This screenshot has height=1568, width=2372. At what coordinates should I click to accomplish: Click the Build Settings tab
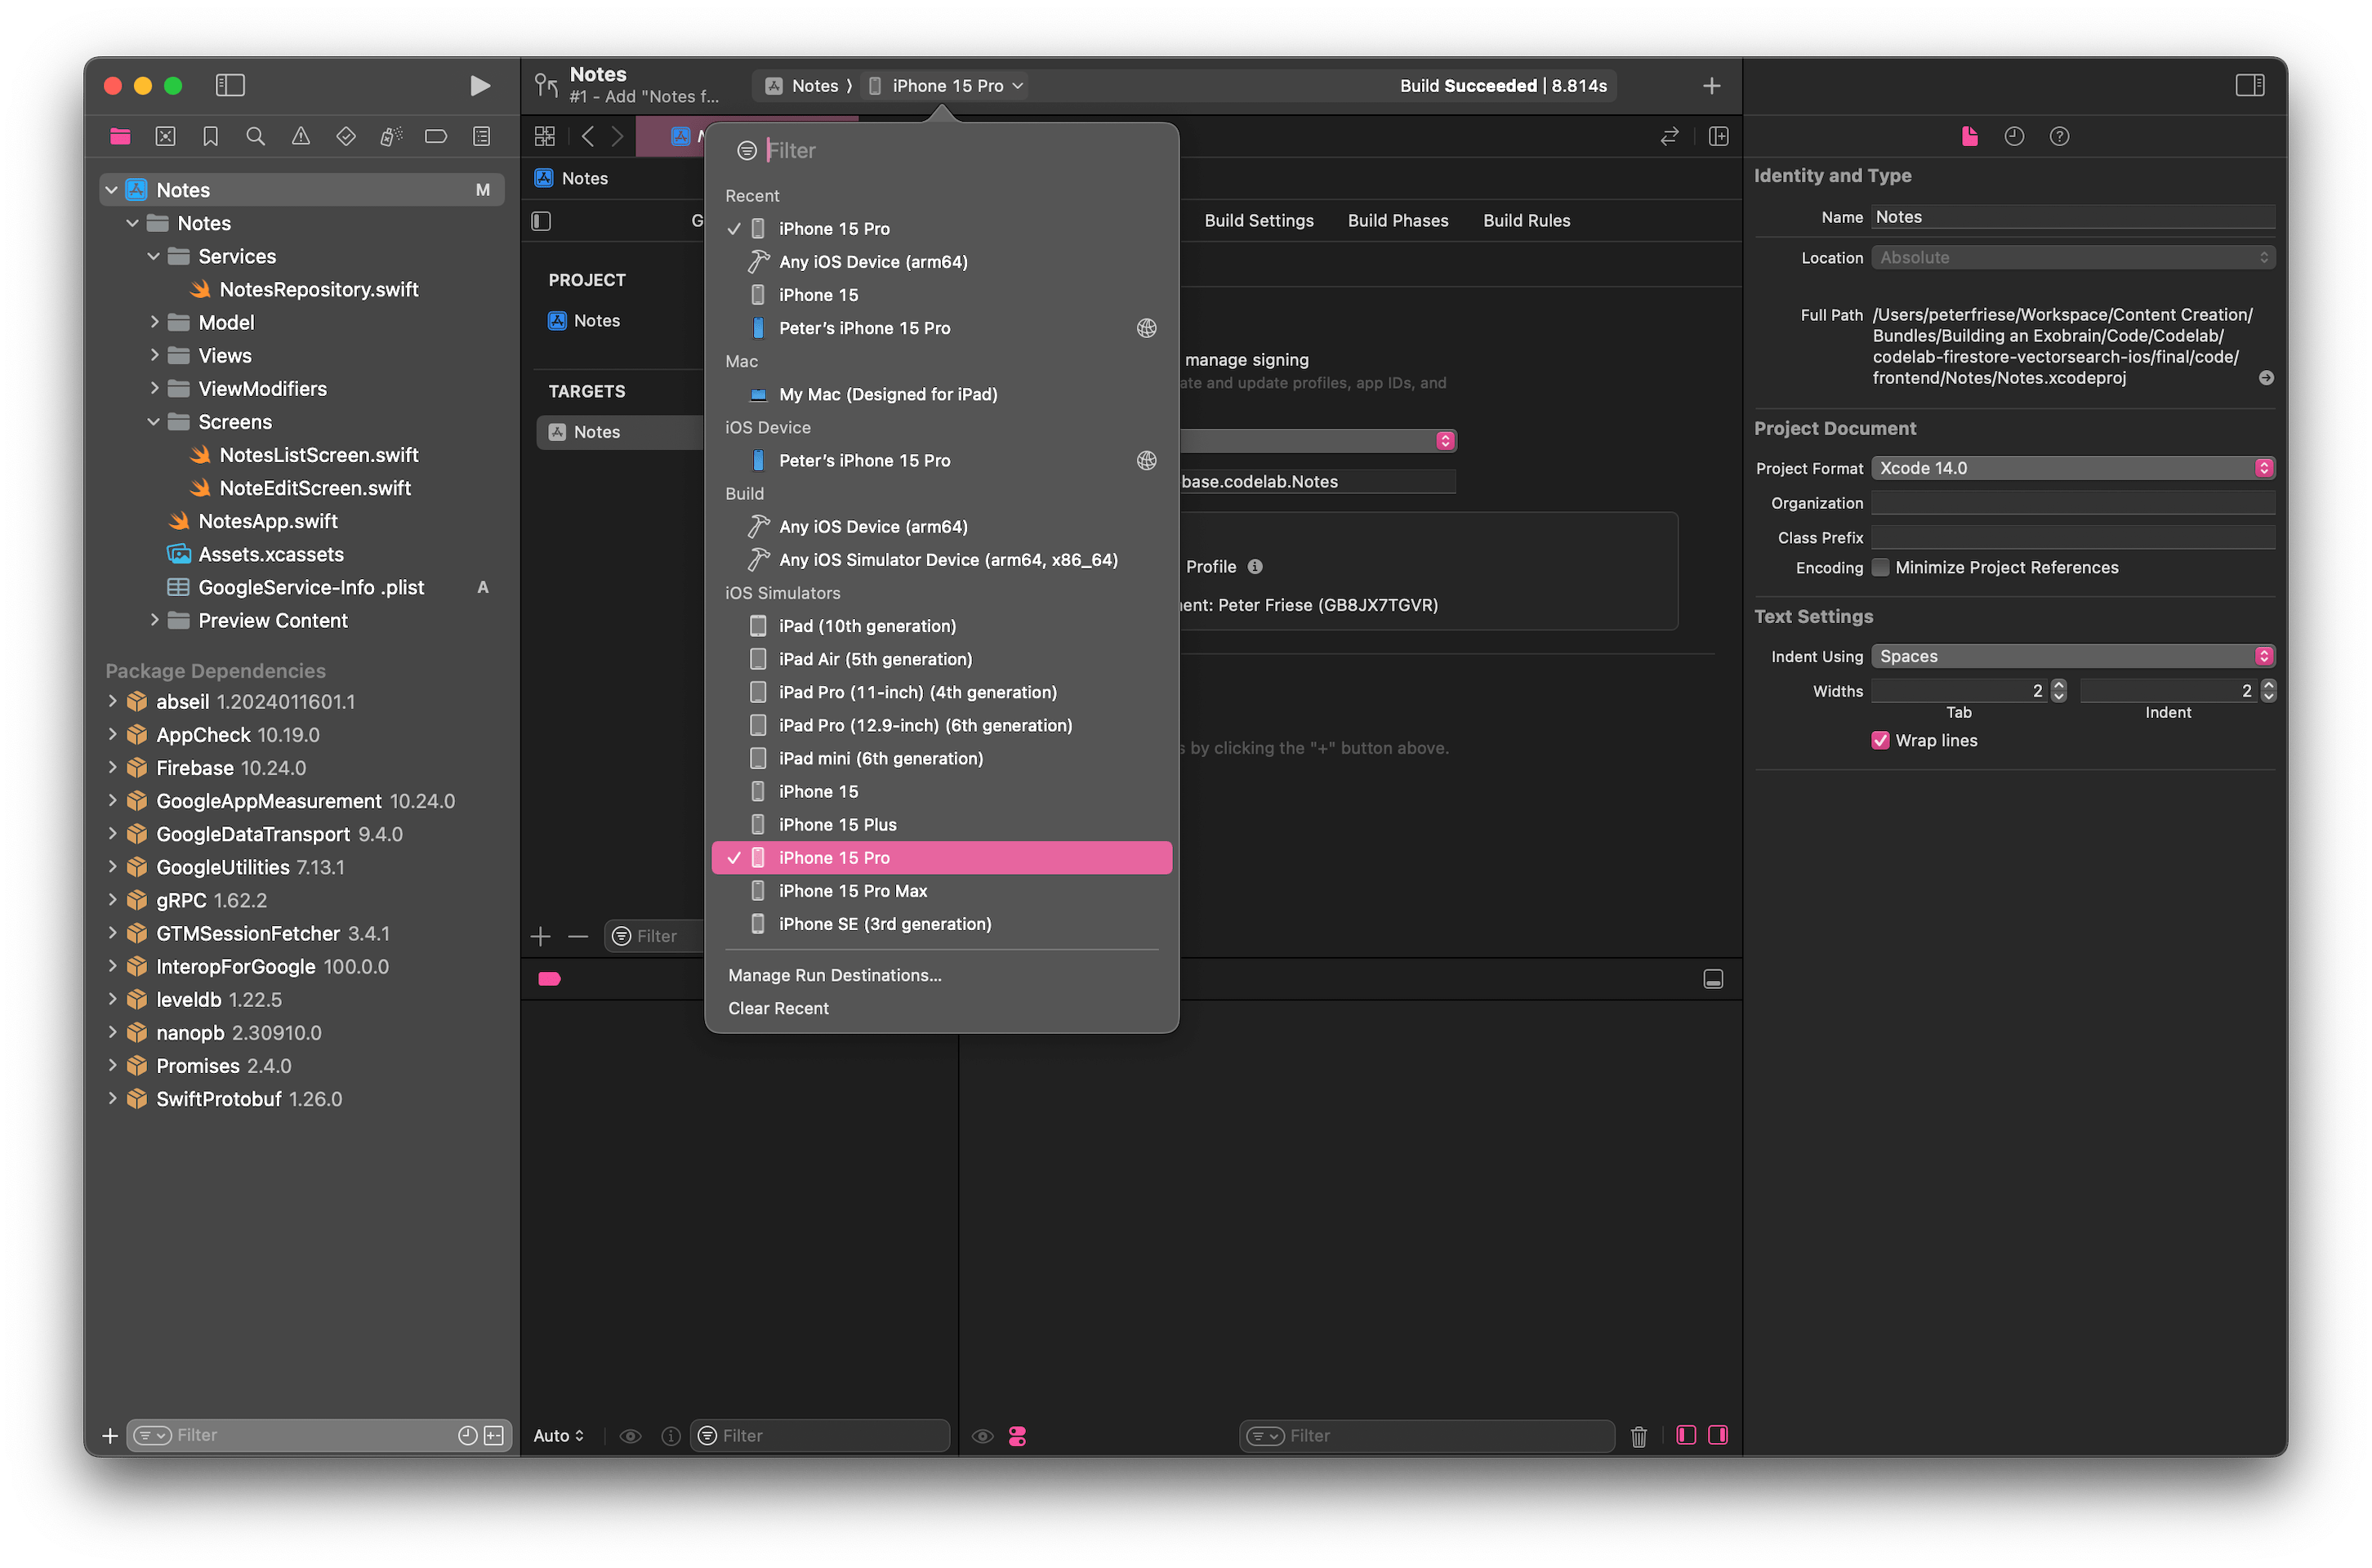tap(1257, 220)
